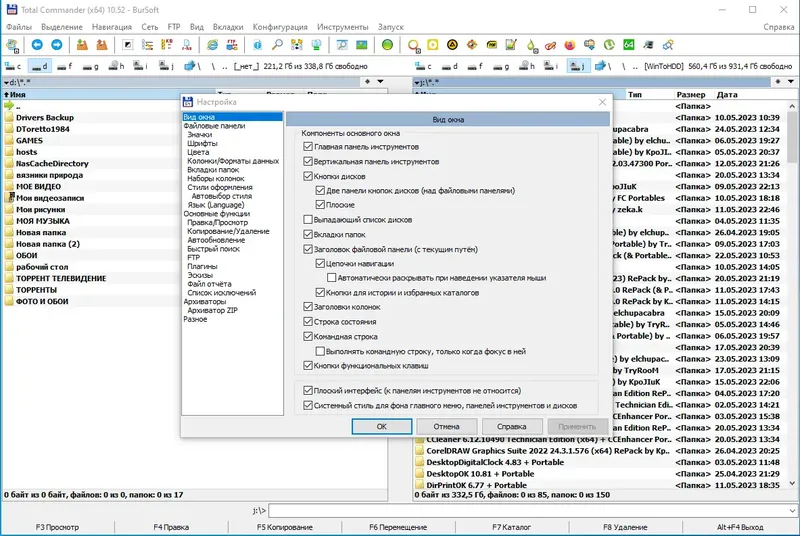800x536 pixels.
Task: Click the blue info document toolbar icon
Action: point(258,45)
